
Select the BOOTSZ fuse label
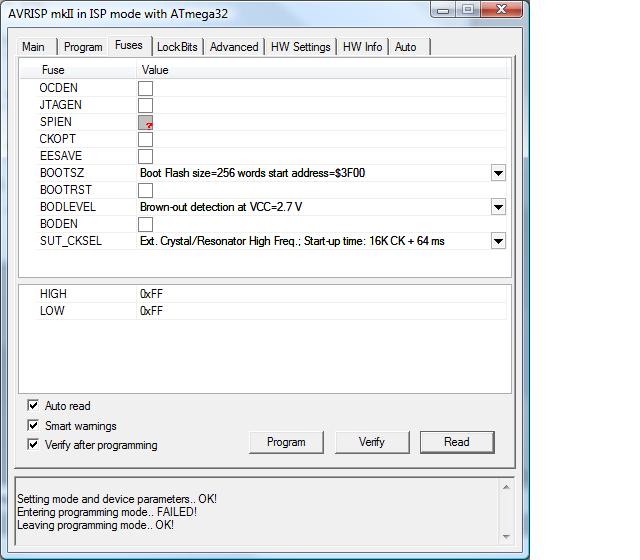62,173
